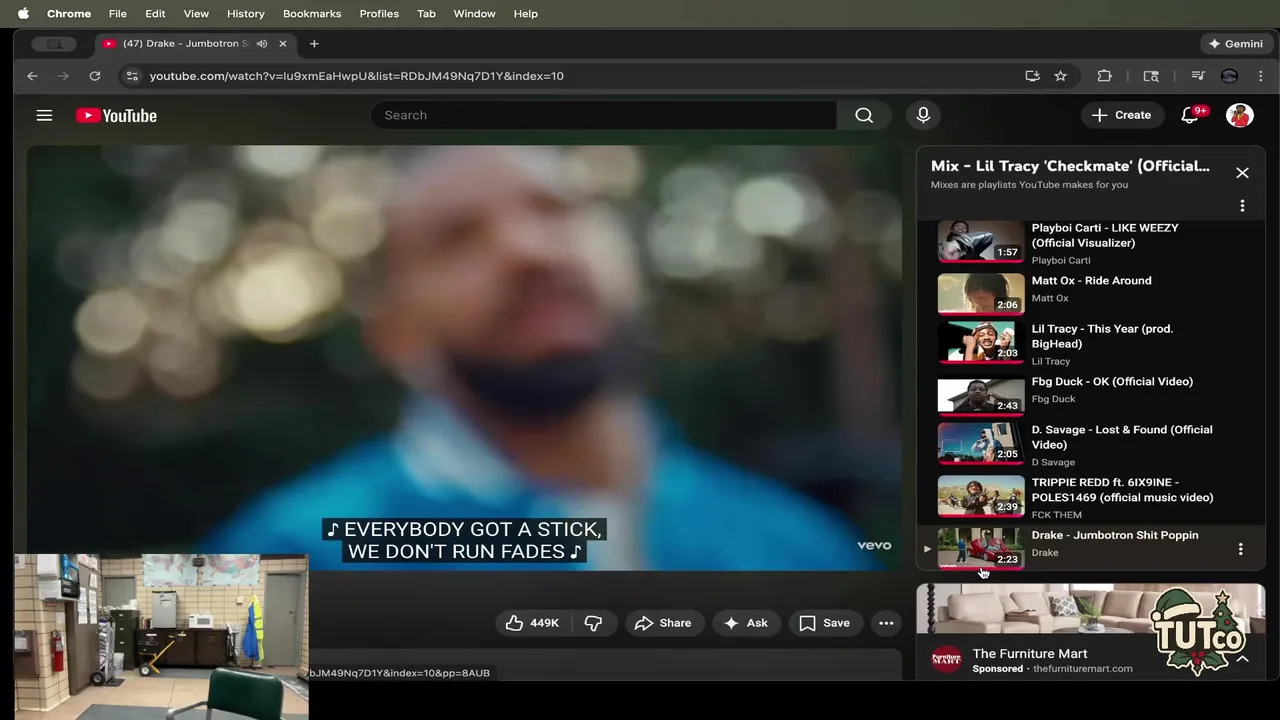Open the Profiles menu
This screenshot has width=1280, height=720.
(379, 14)
